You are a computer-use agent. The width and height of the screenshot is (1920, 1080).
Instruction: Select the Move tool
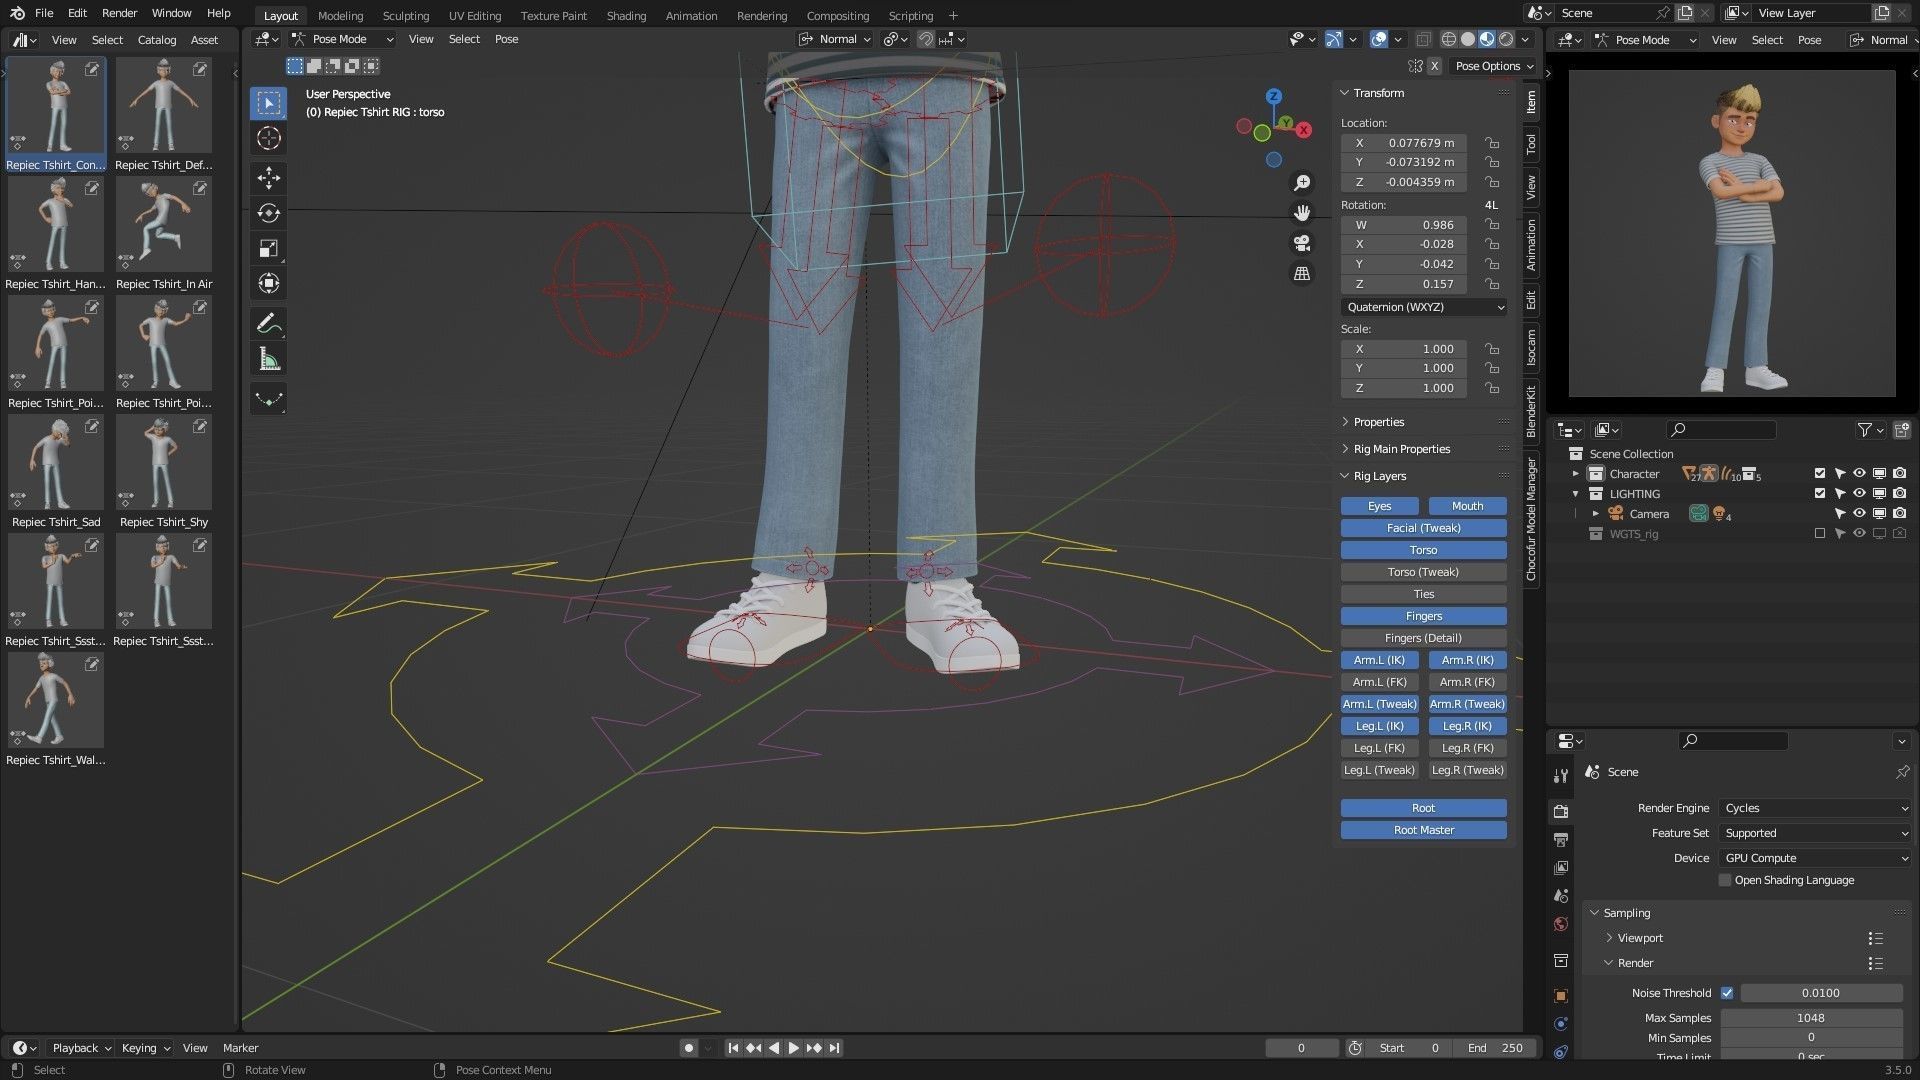pos(268,178)
